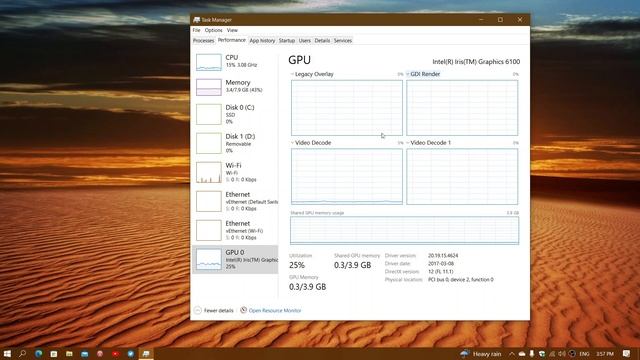Click the GPU Memory 0.3/3.9 GB value
This screenshot has width=640, height=360.
point(307,287)
